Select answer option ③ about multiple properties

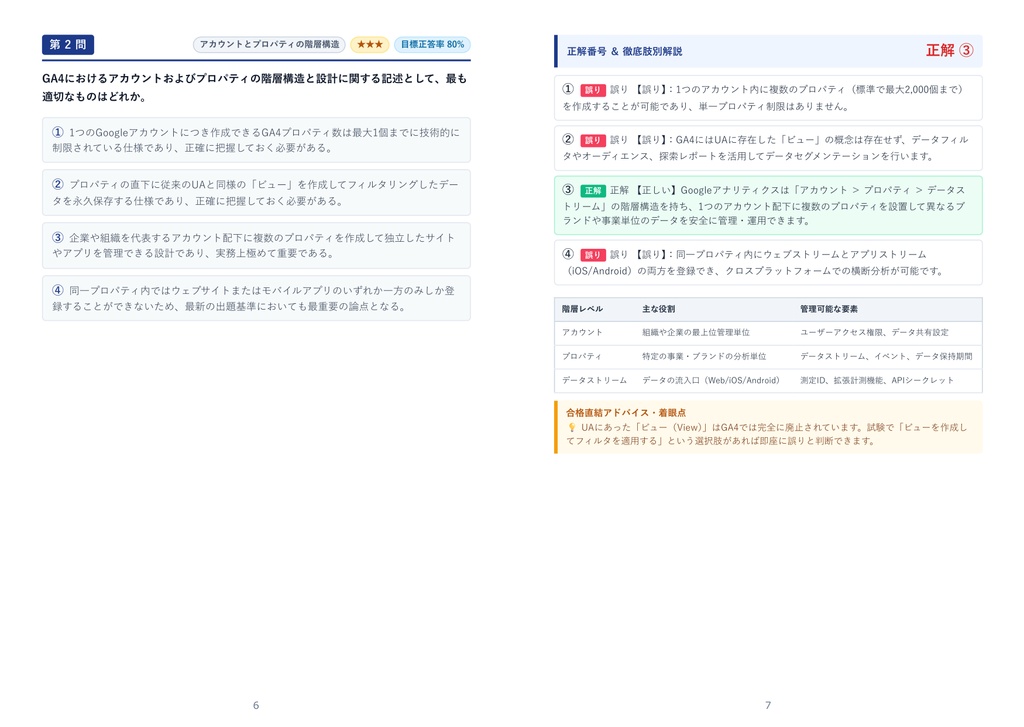click(x=256, y=245)
